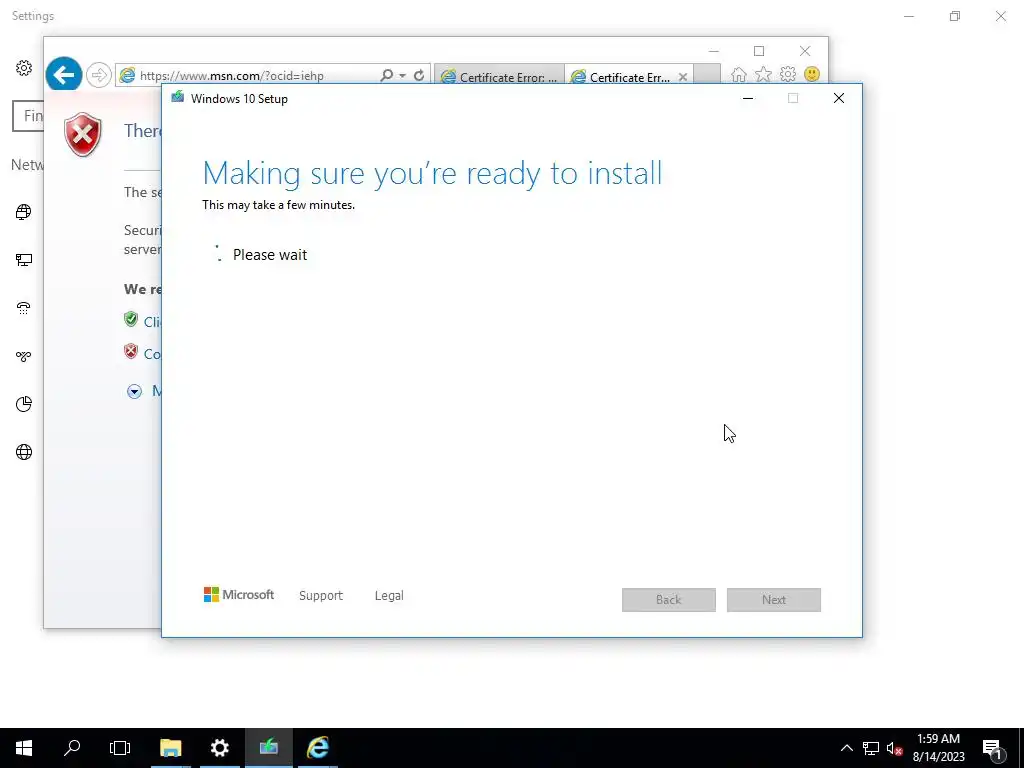Open the Windows Start menu
1024x768 pixels.
[24, 748]
